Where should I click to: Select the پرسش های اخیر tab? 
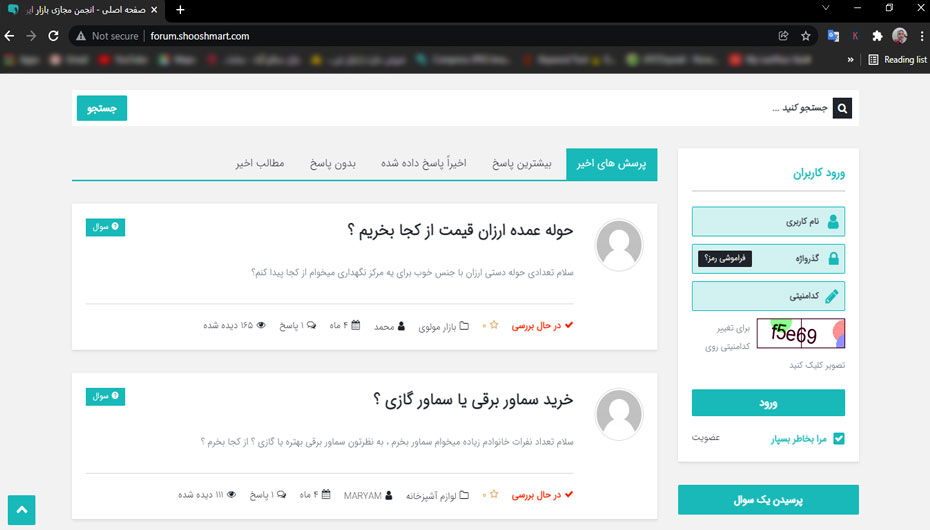(611, 164)
